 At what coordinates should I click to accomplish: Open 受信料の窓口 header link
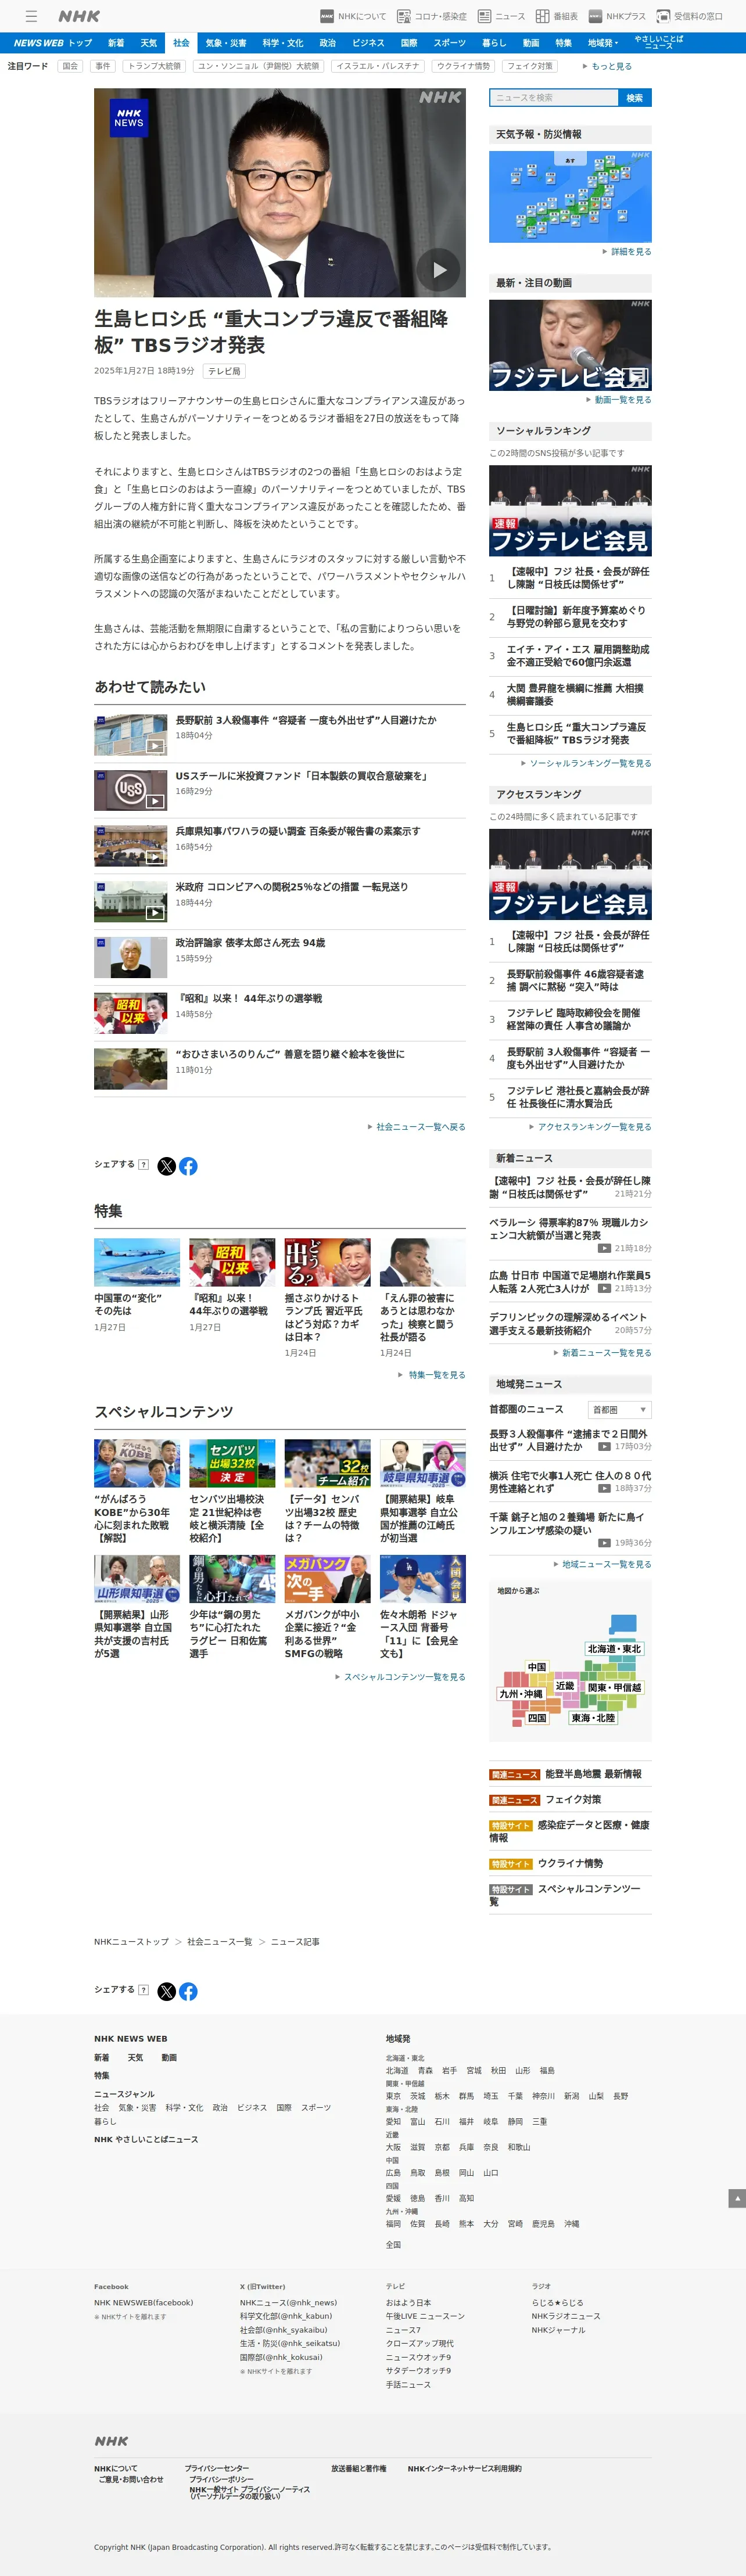click(689, 16)
